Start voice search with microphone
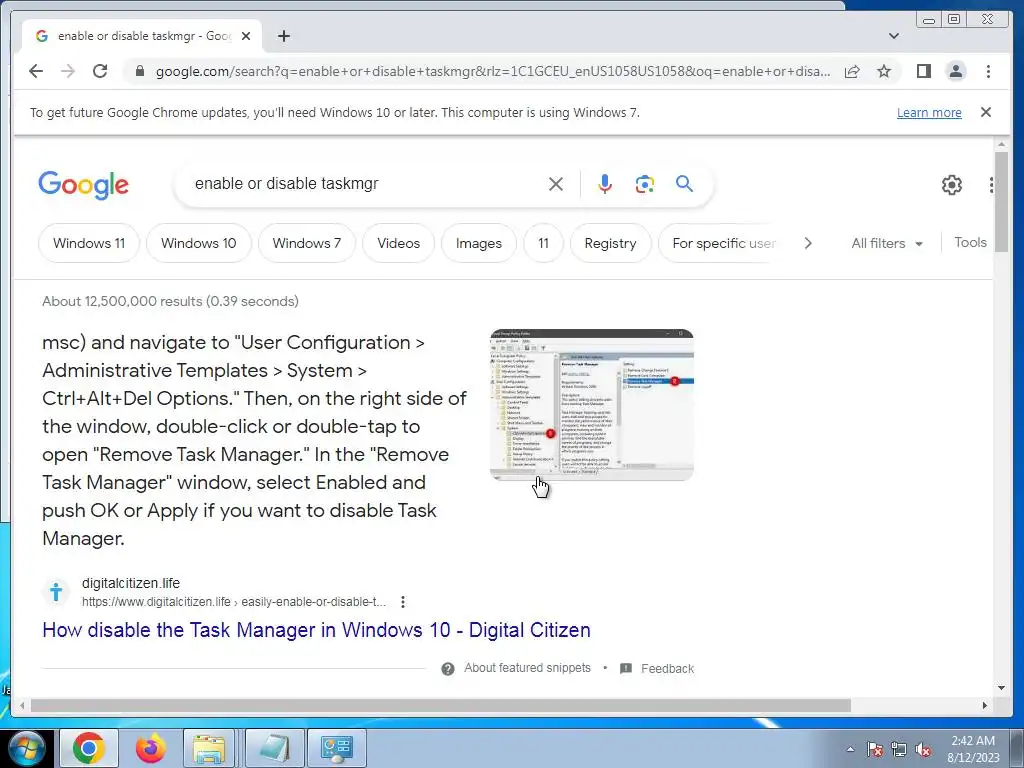Image resolution: width=1024 pixels, height=768 pixels. tap(605, 184)
